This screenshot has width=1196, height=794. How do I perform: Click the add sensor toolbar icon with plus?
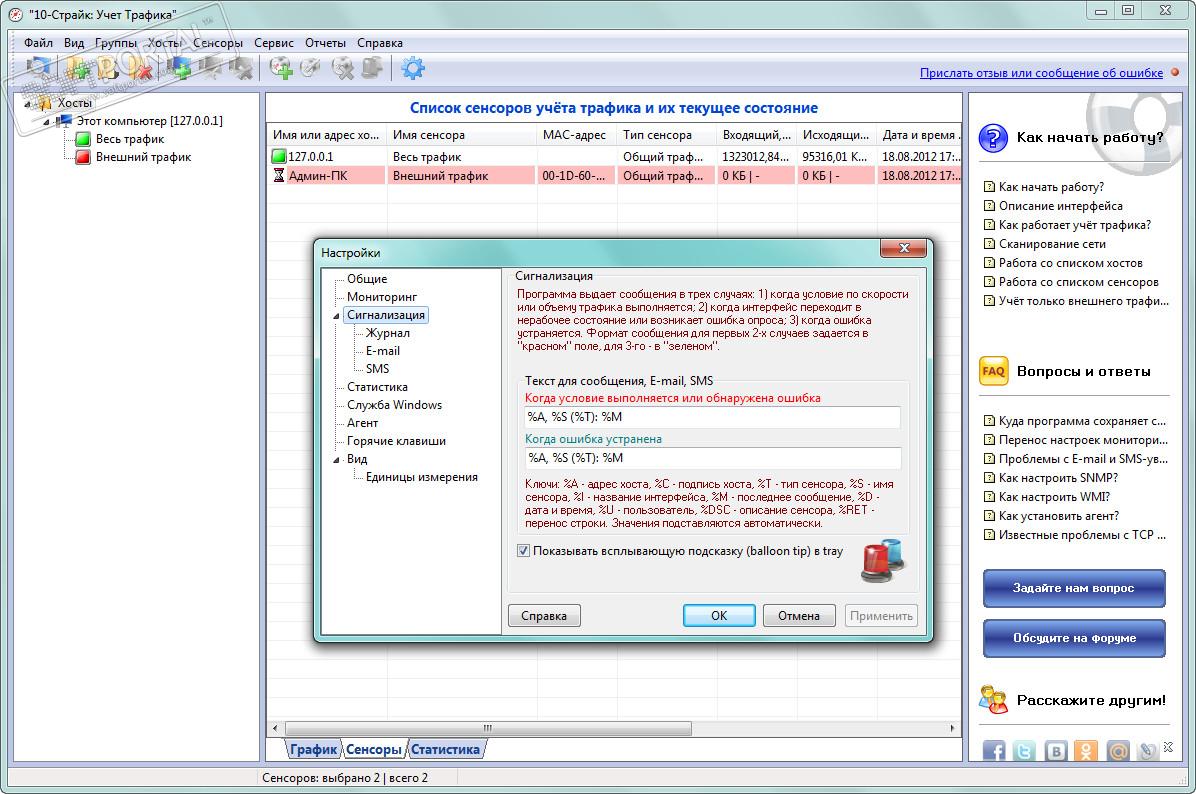(281, 69)
